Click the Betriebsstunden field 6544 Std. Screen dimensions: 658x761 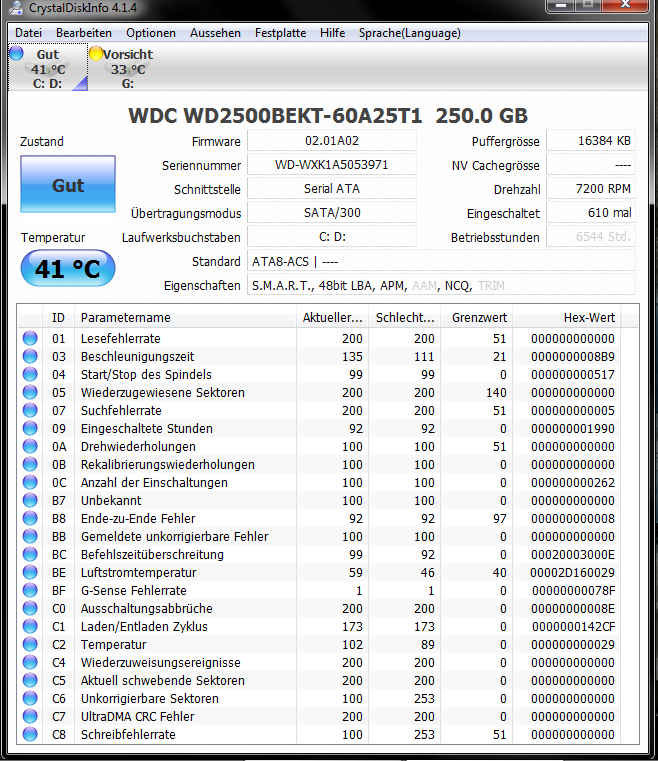pos(591,237)
